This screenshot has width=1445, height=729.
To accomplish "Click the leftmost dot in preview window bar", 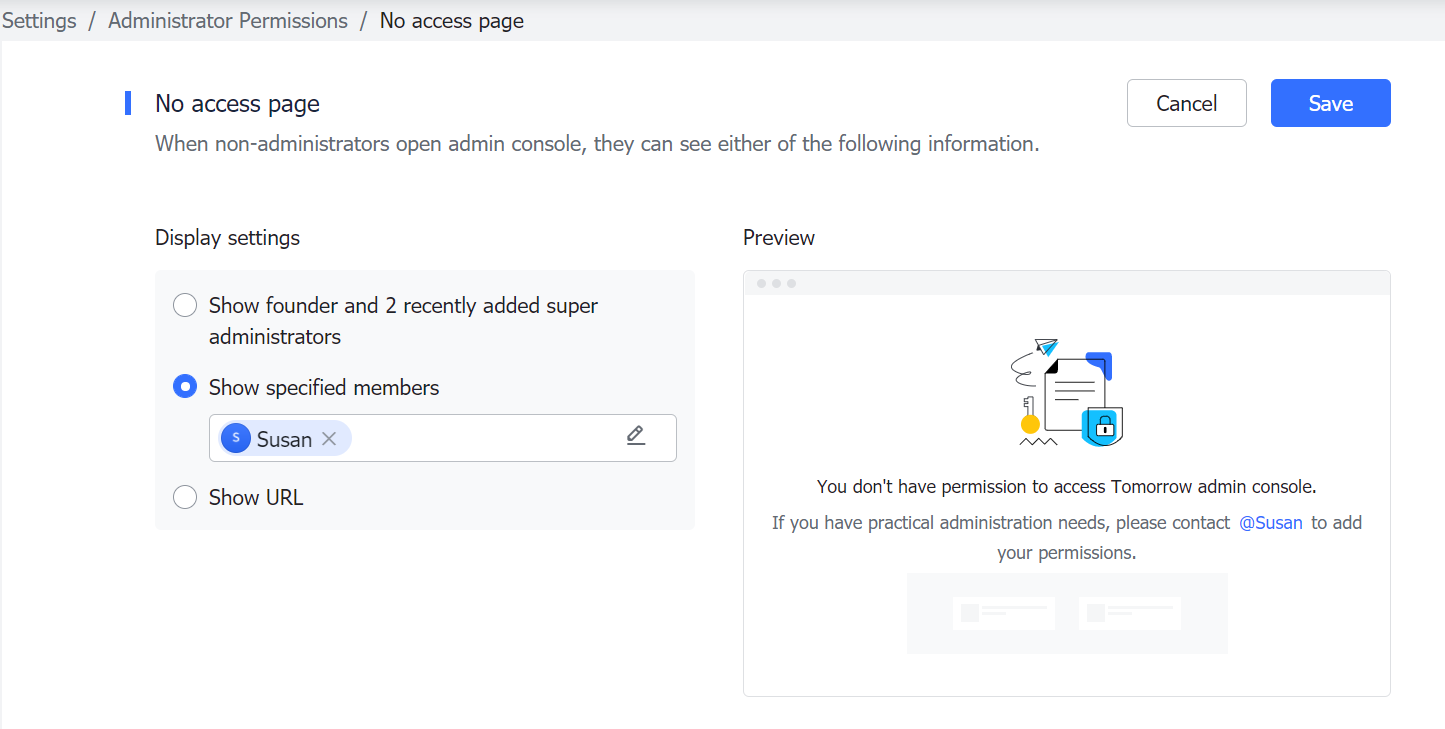I will click(762, 284).
